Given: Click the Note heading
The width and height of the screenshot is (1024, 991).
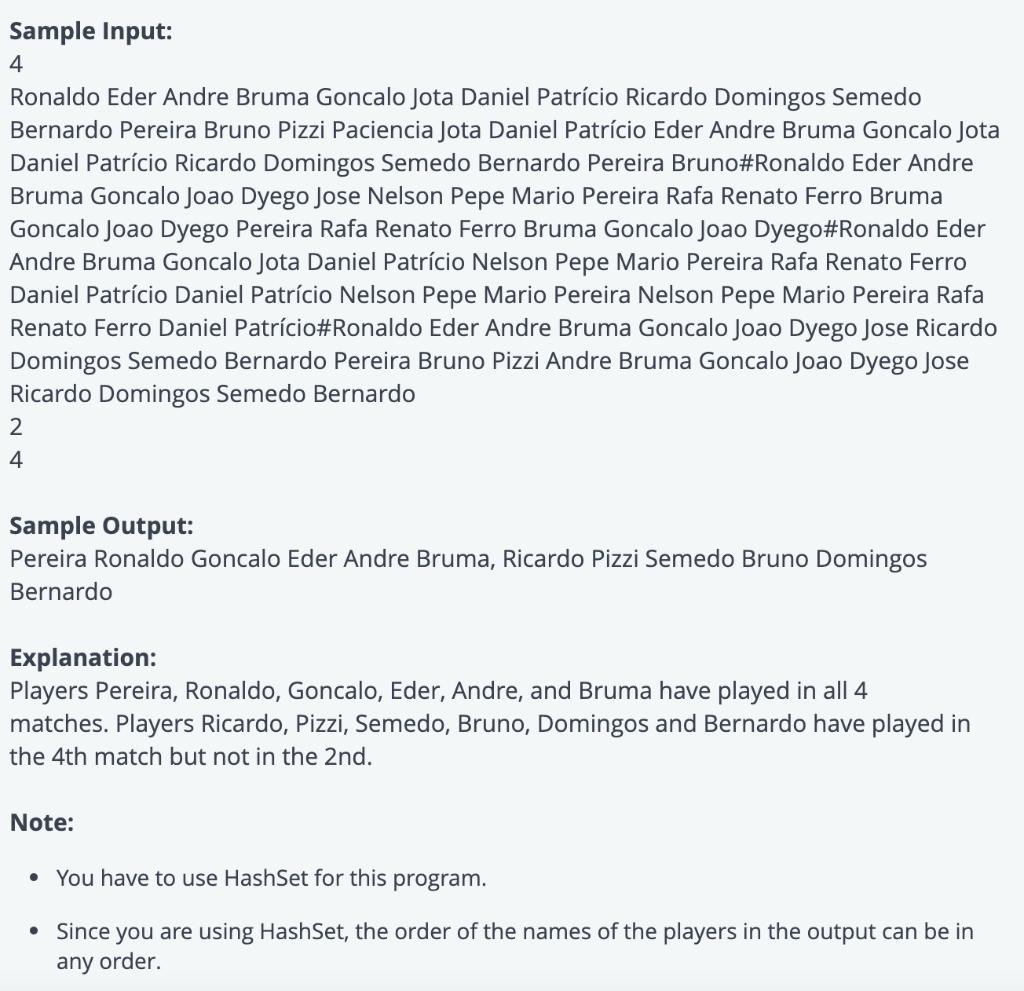Looking at the screenshot, I should coord(42,822).
